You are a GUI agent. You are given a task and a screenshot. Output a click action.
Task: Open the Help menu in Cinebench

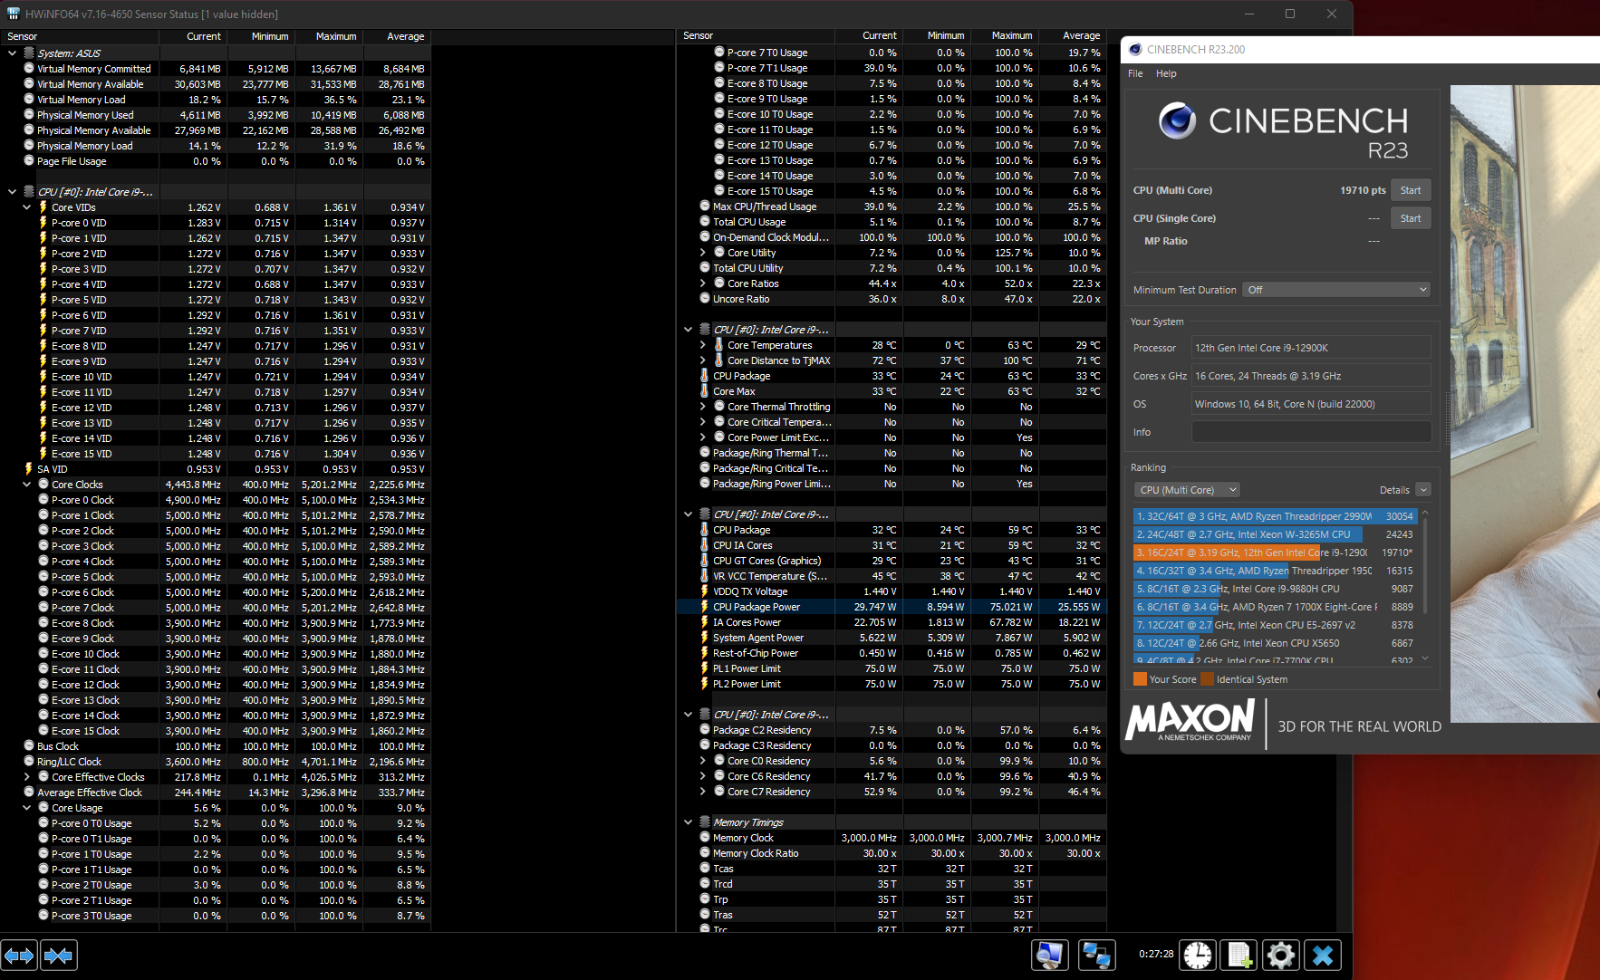[1166, 74]
